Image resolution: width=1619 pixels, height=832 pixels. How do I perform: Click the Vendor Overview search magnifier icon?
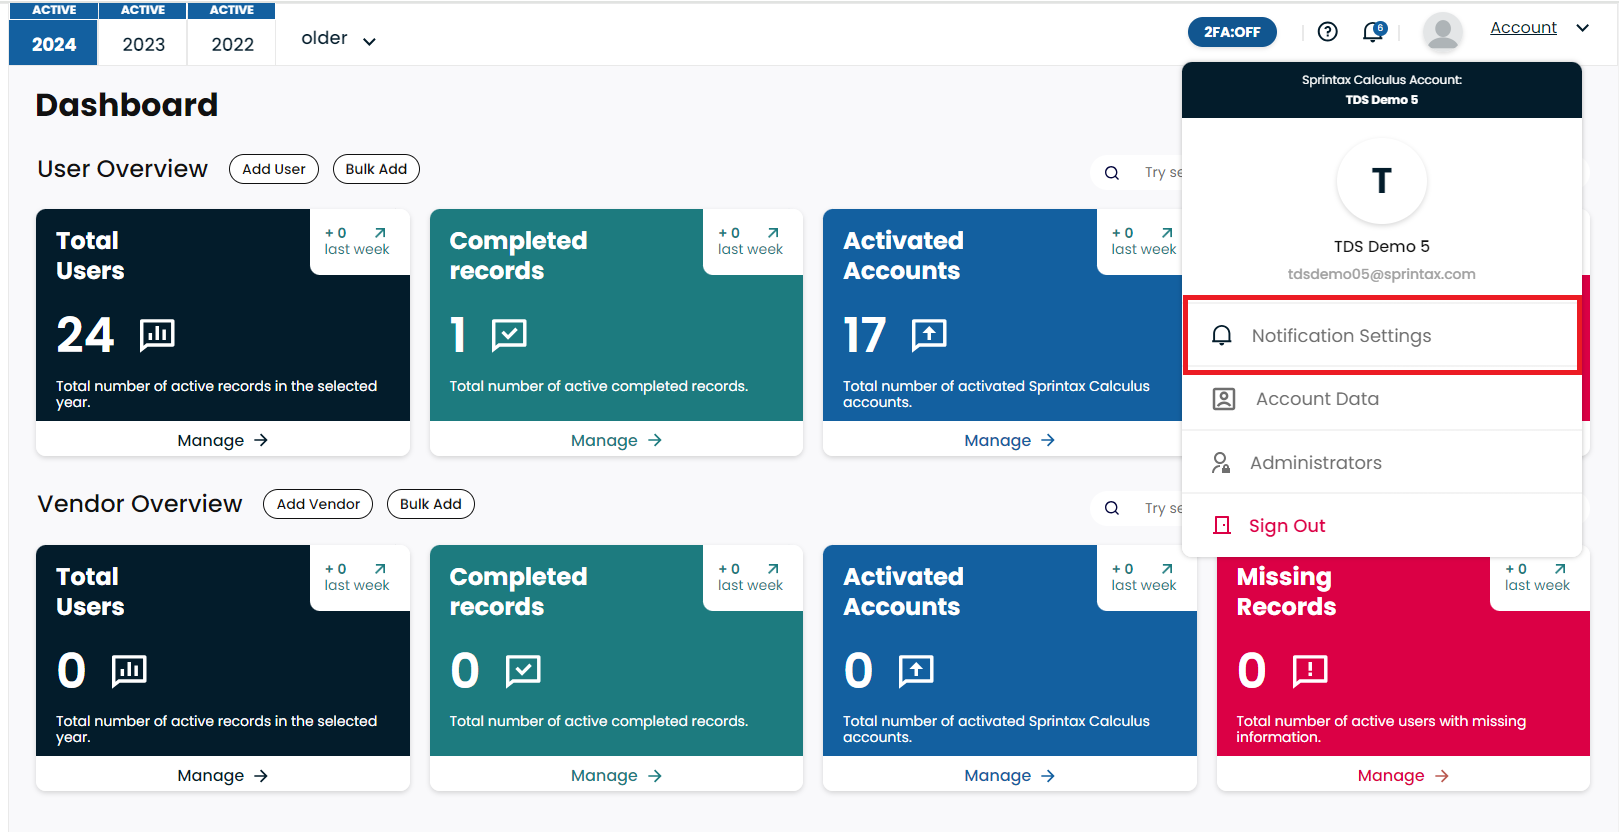point(1112,508)
